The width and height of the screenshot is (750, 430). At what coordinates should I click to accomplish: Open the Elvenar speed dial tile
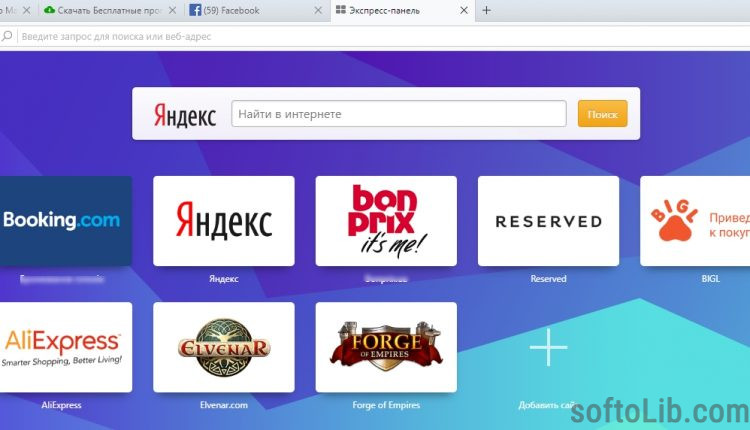pyautogui.click(x=224, y=347)
